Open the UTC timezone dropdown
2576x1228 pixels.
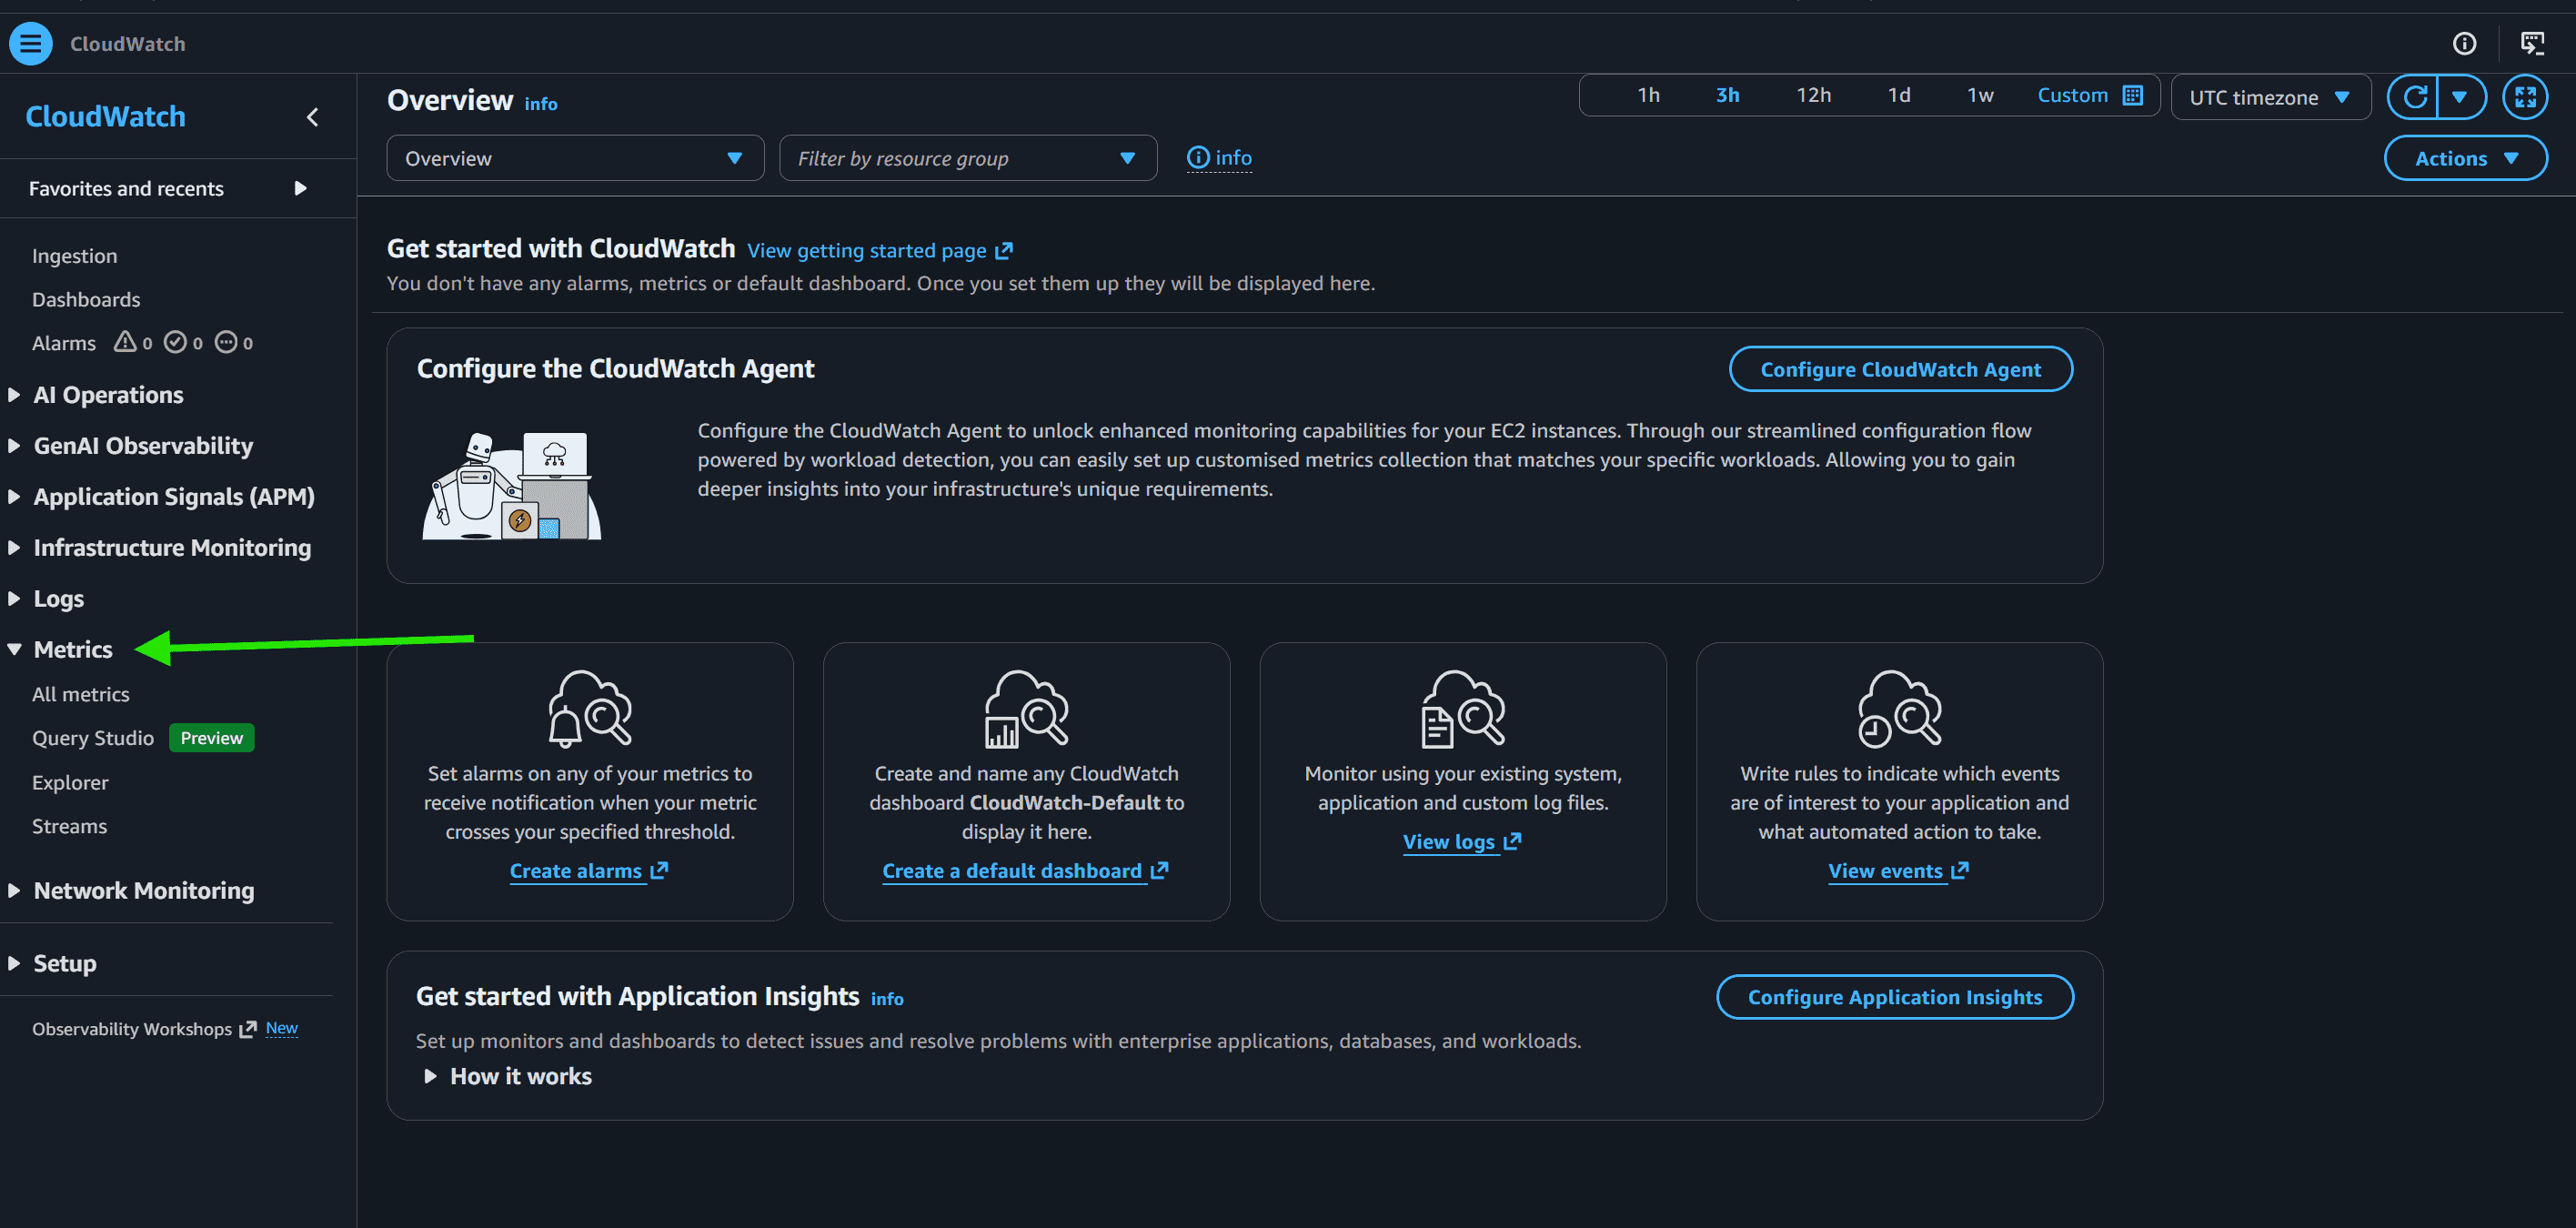pos(2270,97)
